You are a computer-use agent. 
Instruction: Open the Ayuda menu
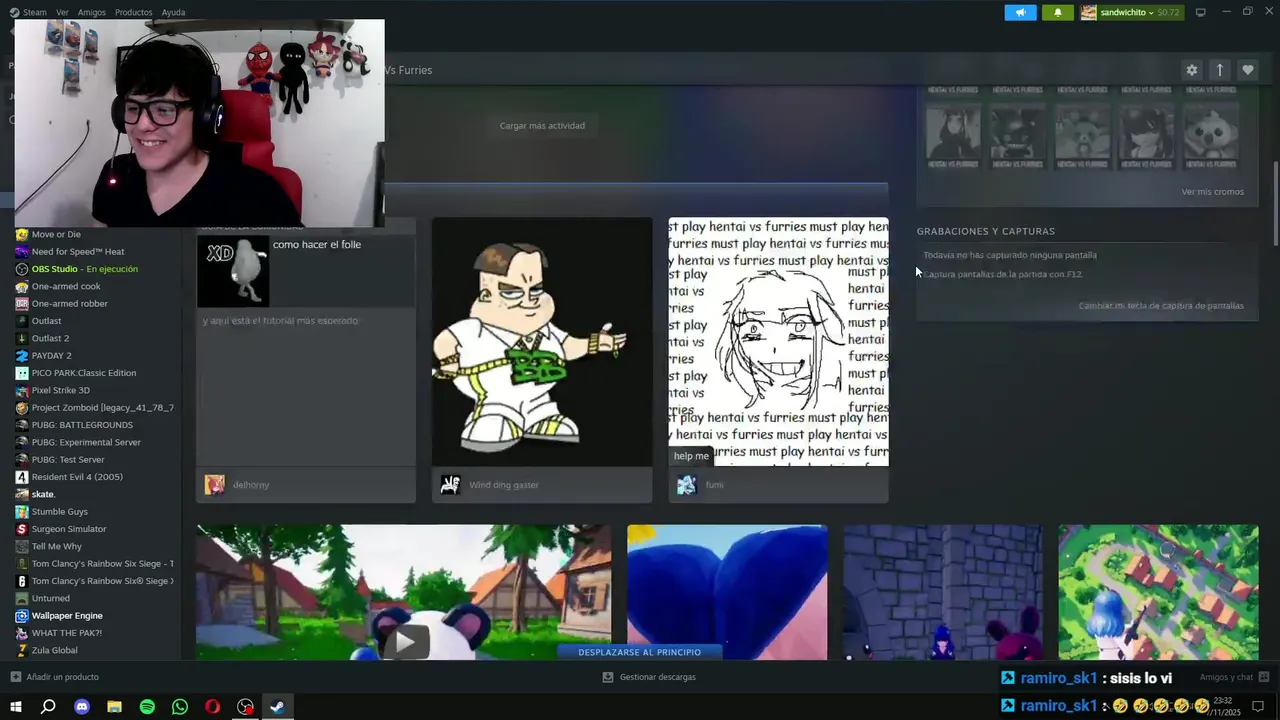click(173, 12)
